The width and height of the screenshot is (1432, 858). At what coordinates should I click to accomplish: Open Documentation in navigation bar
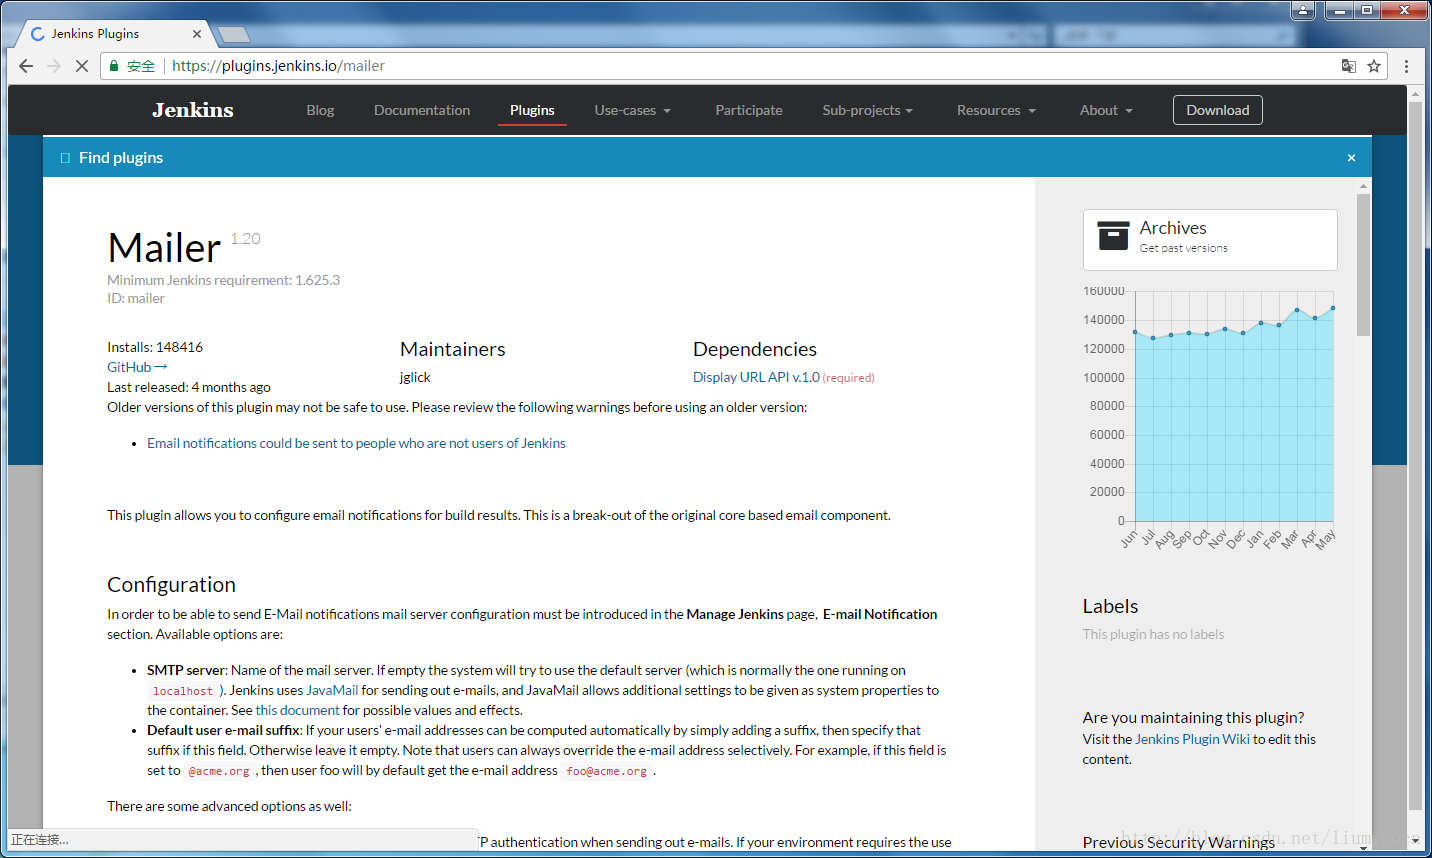pyautogui.click(x=422, y=110)
